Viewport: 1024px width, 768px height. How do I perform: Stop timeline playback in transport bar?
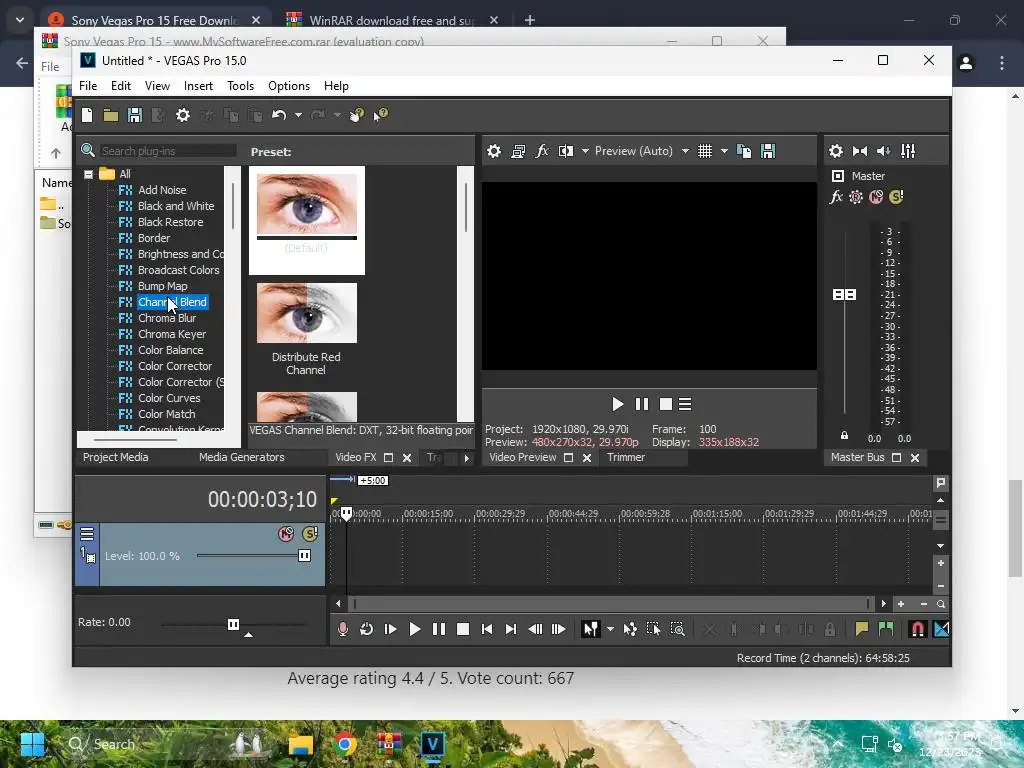(463, 629)
